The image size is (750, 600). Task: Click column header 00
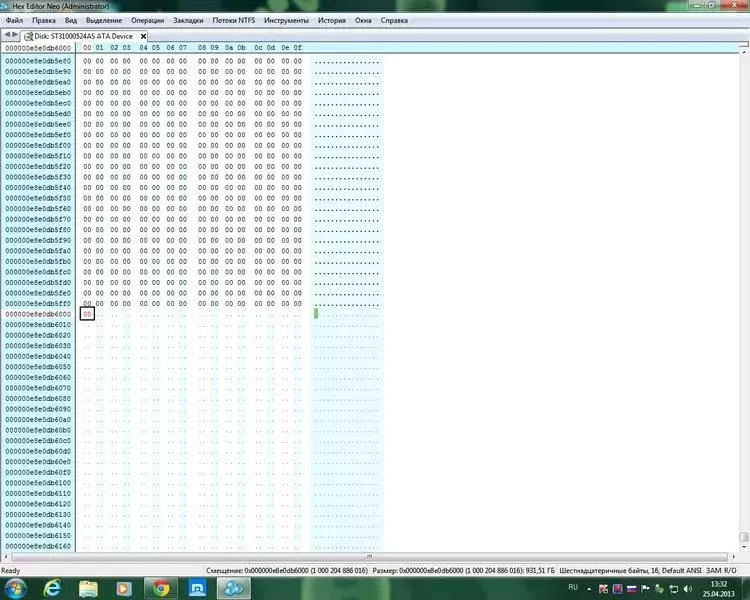pyautogui.click(x=87, y=48)
